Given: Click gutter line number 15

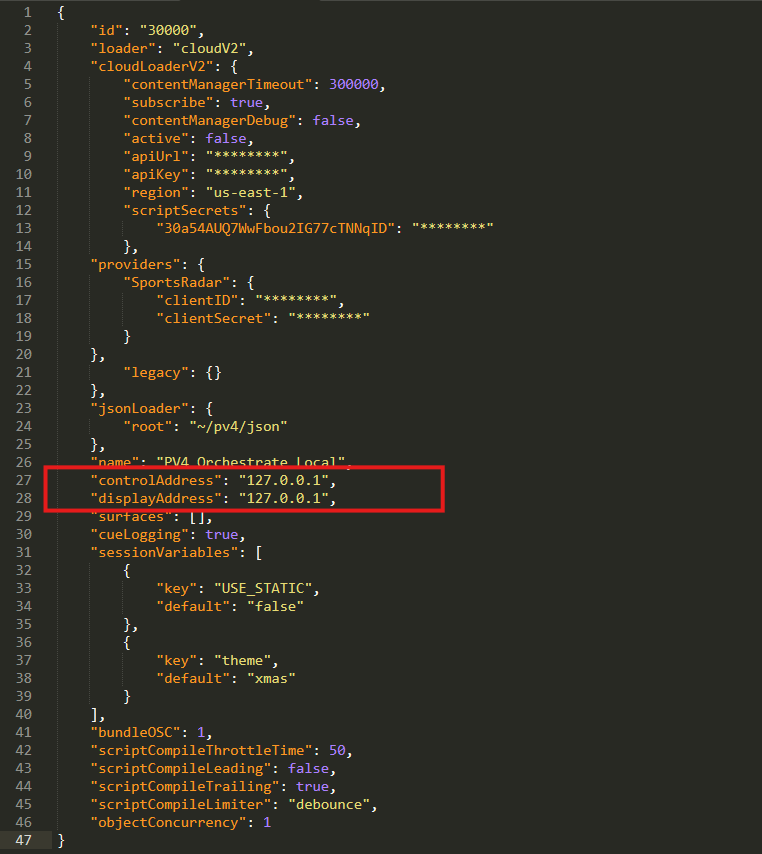Looking at the screenshot, I should (23, 265).
